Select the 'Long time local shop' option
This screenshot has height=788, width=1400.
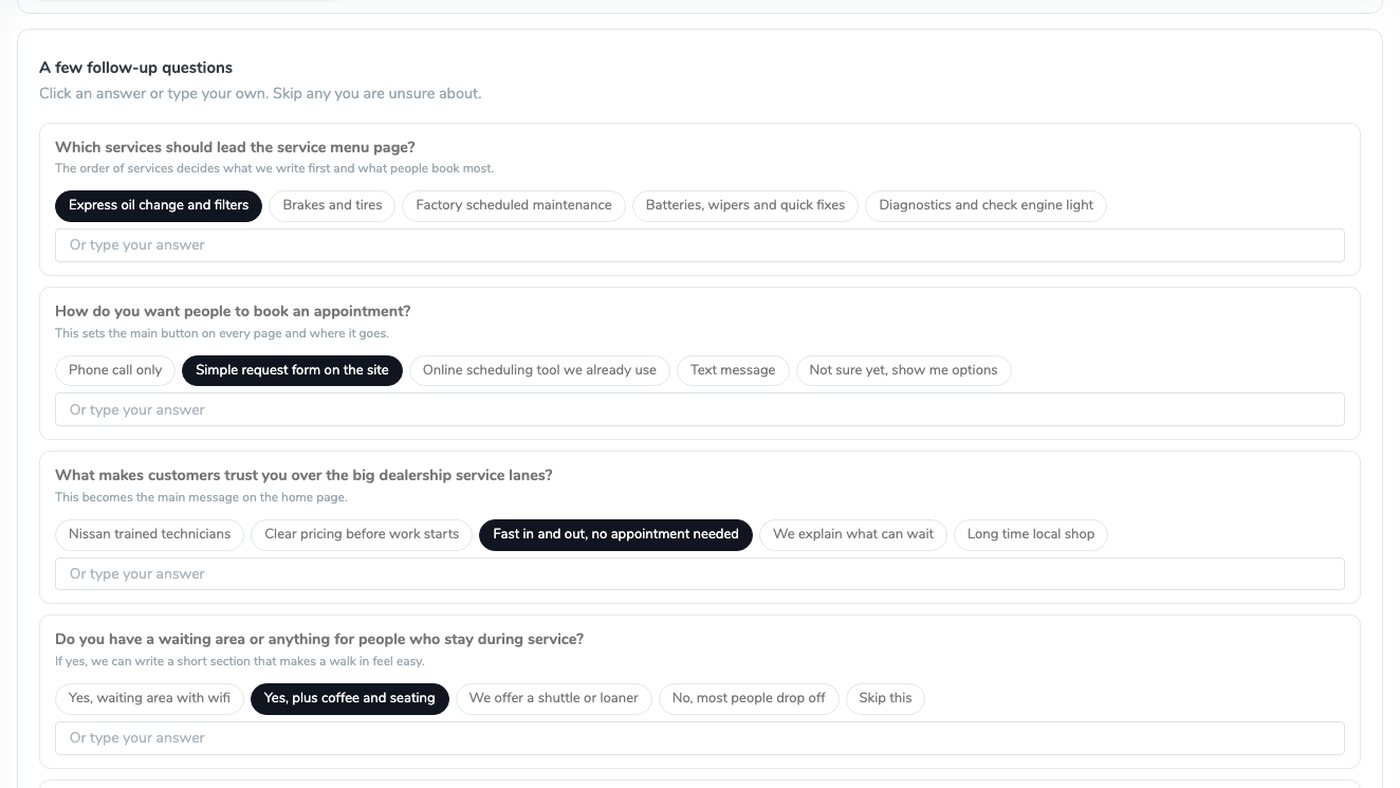(x=1031, y=535)
